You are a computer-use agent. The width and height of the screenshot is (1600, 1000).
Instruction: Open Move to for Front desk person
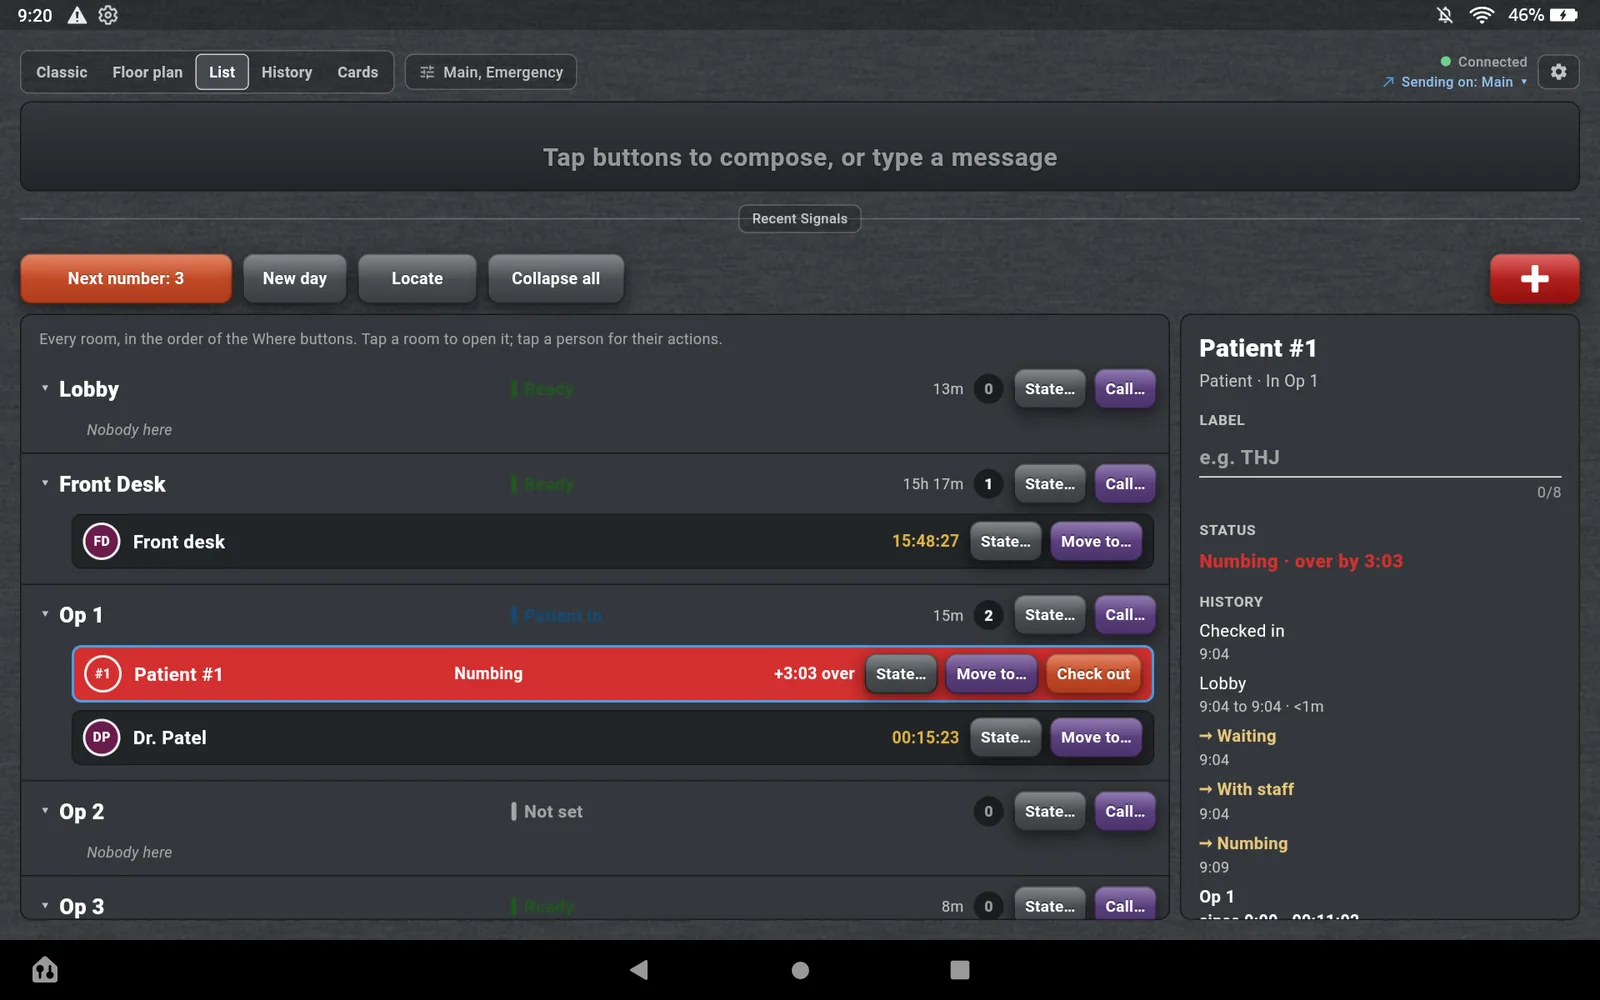click(1096, 542)
